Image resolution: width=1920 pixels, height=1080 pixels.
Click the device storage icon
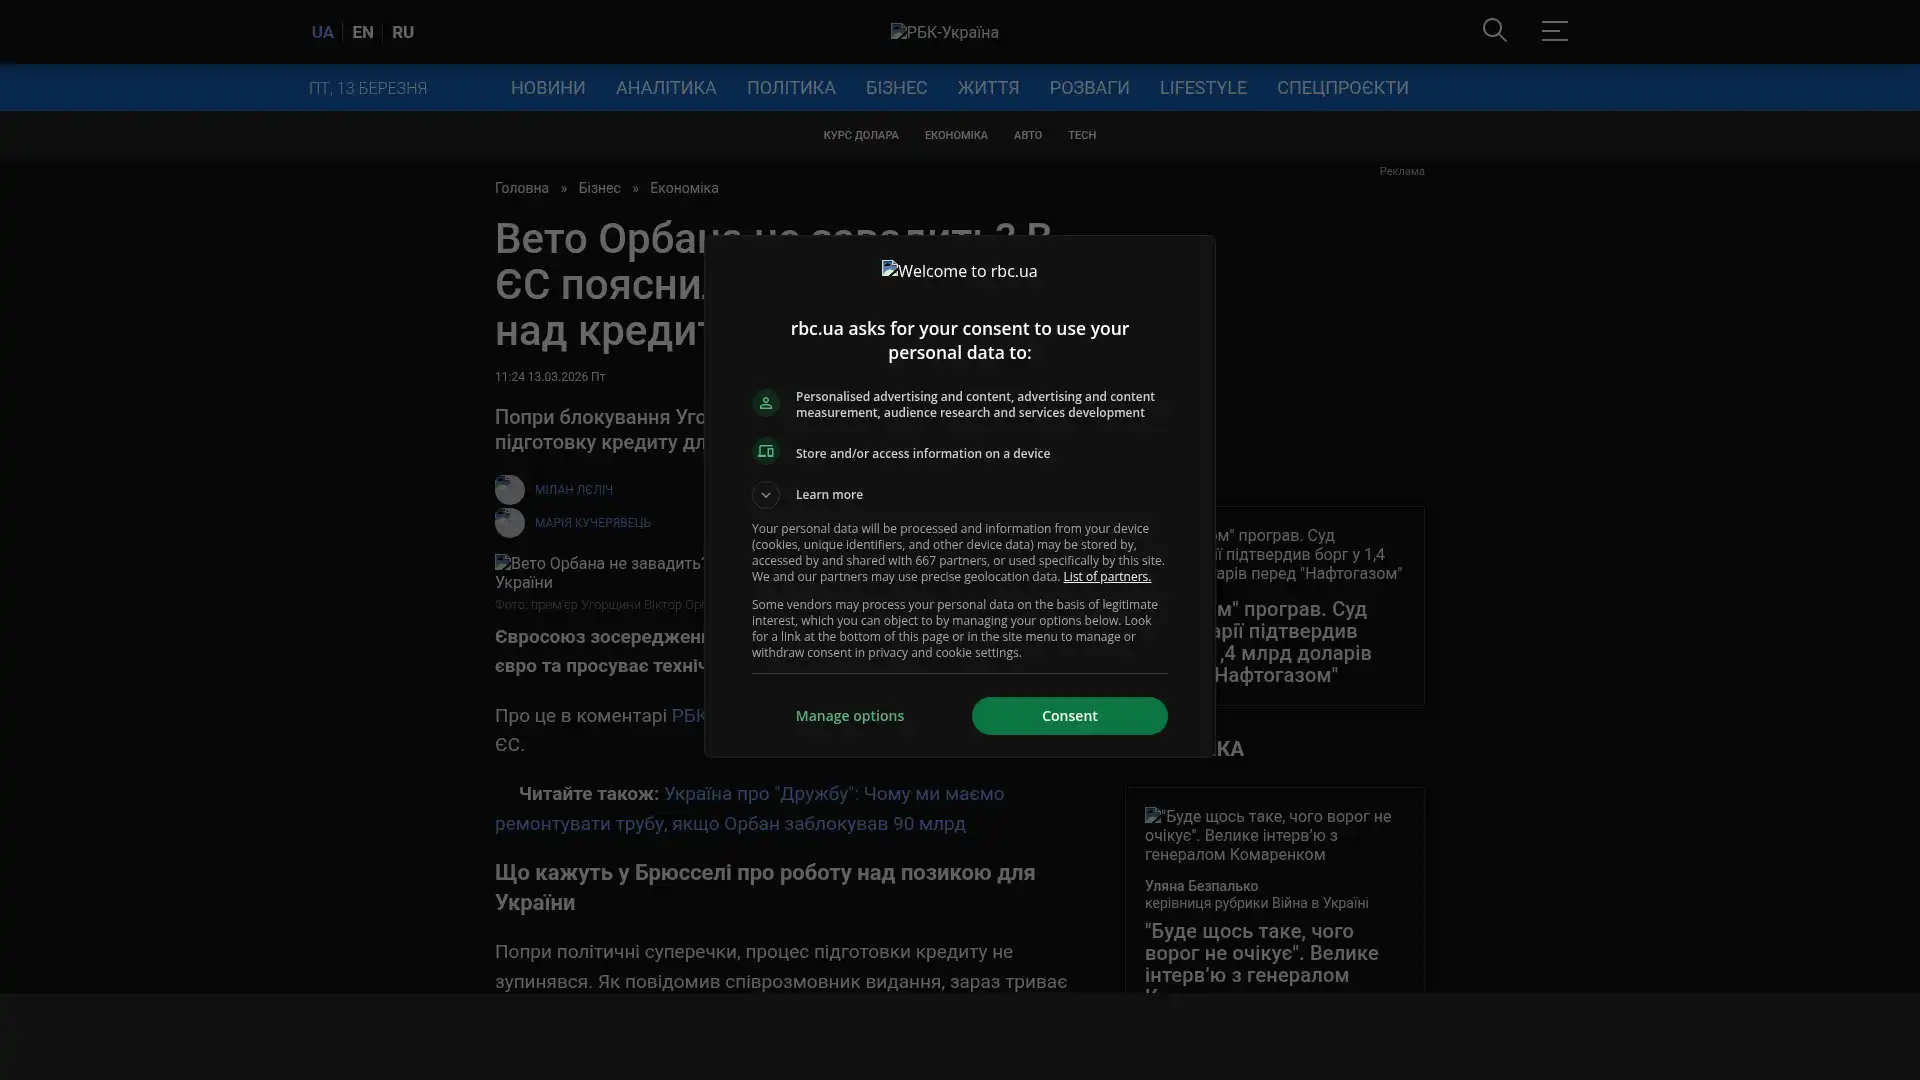(765, 452)
